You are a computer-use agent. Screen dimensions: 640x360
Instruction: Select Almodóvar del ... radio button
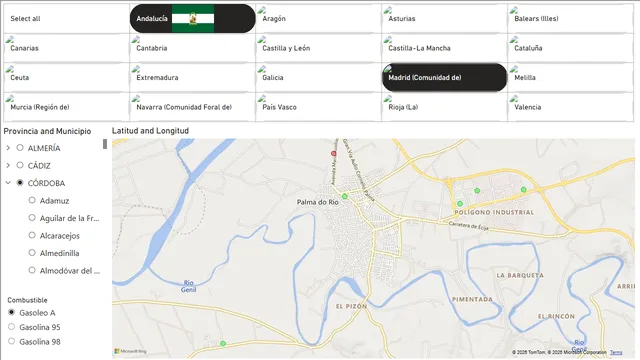coord(32,270)
